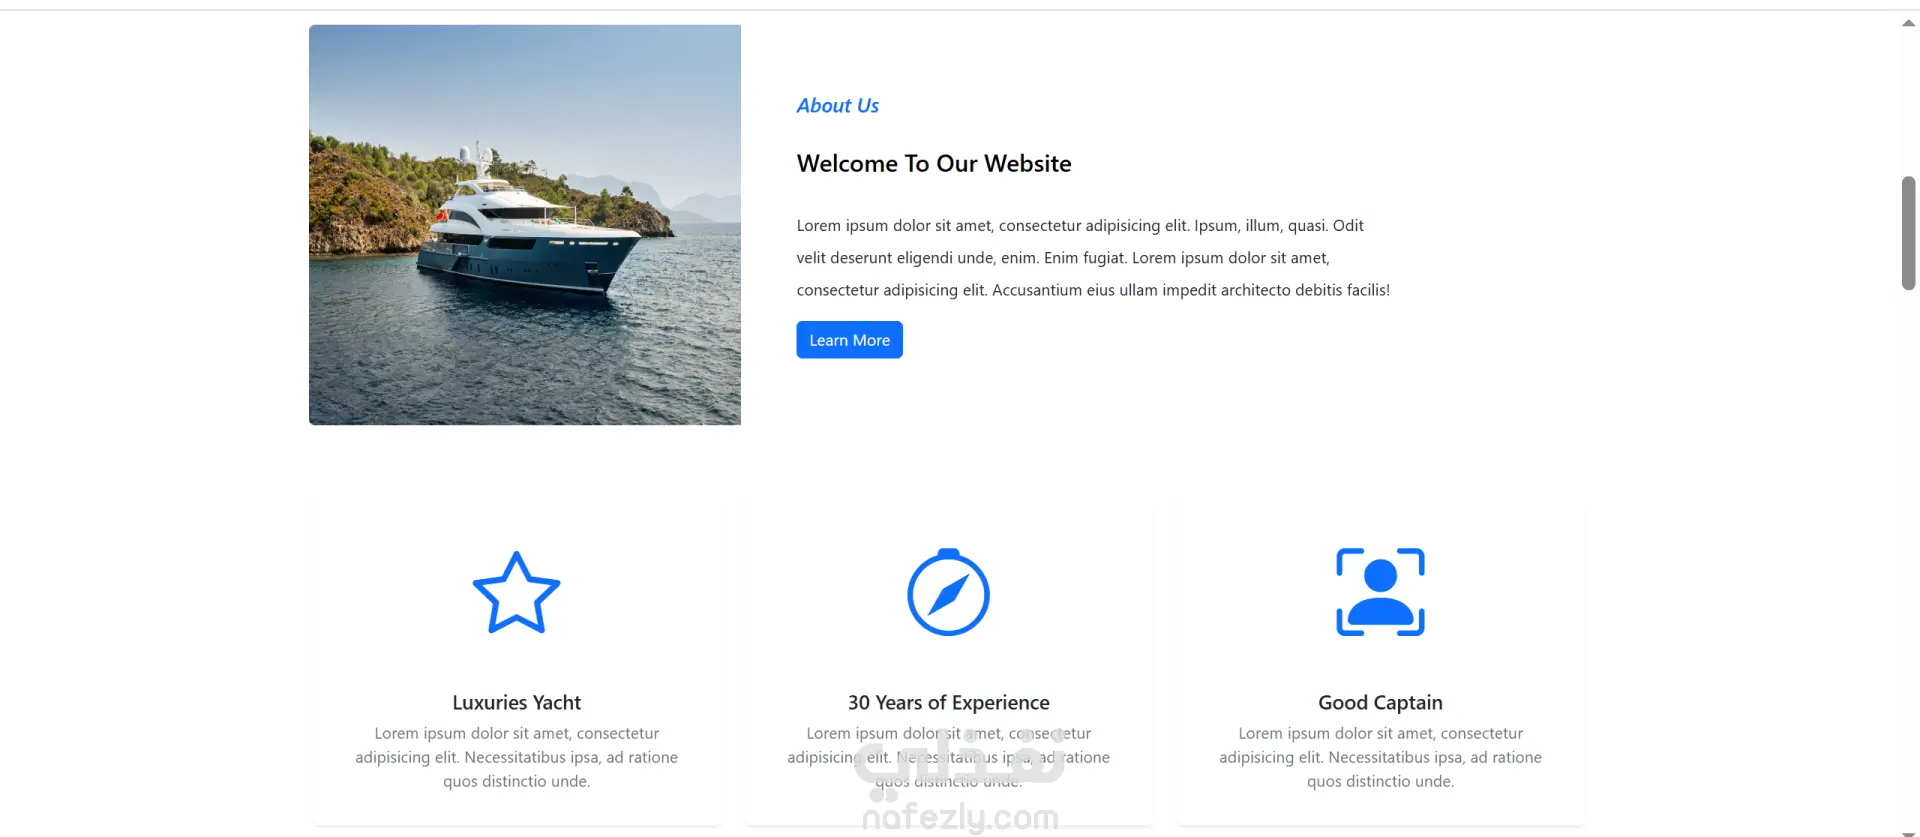This screenshot has width=1920, height=837.
Task: Click the vertical scrollbar thumb
Action: pyautogui.click(x=1908, y=233)
